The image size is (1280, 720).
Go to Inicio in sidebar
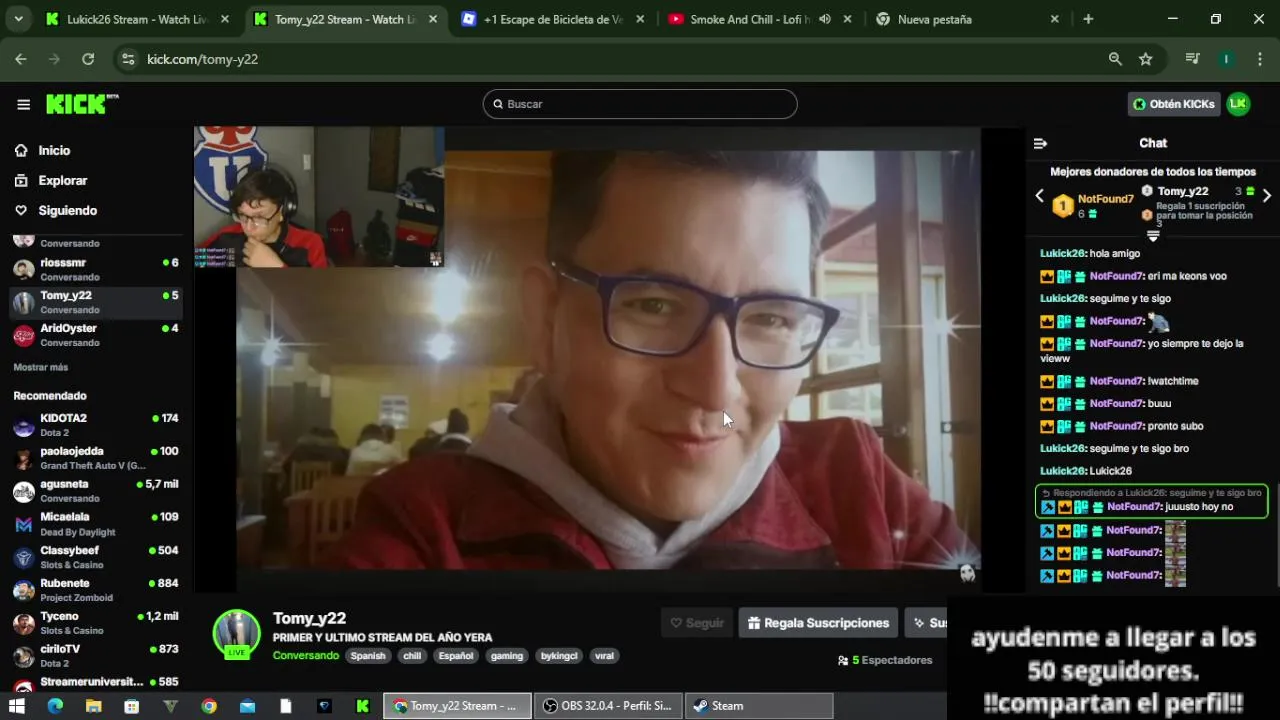click(x=54, y=150)
